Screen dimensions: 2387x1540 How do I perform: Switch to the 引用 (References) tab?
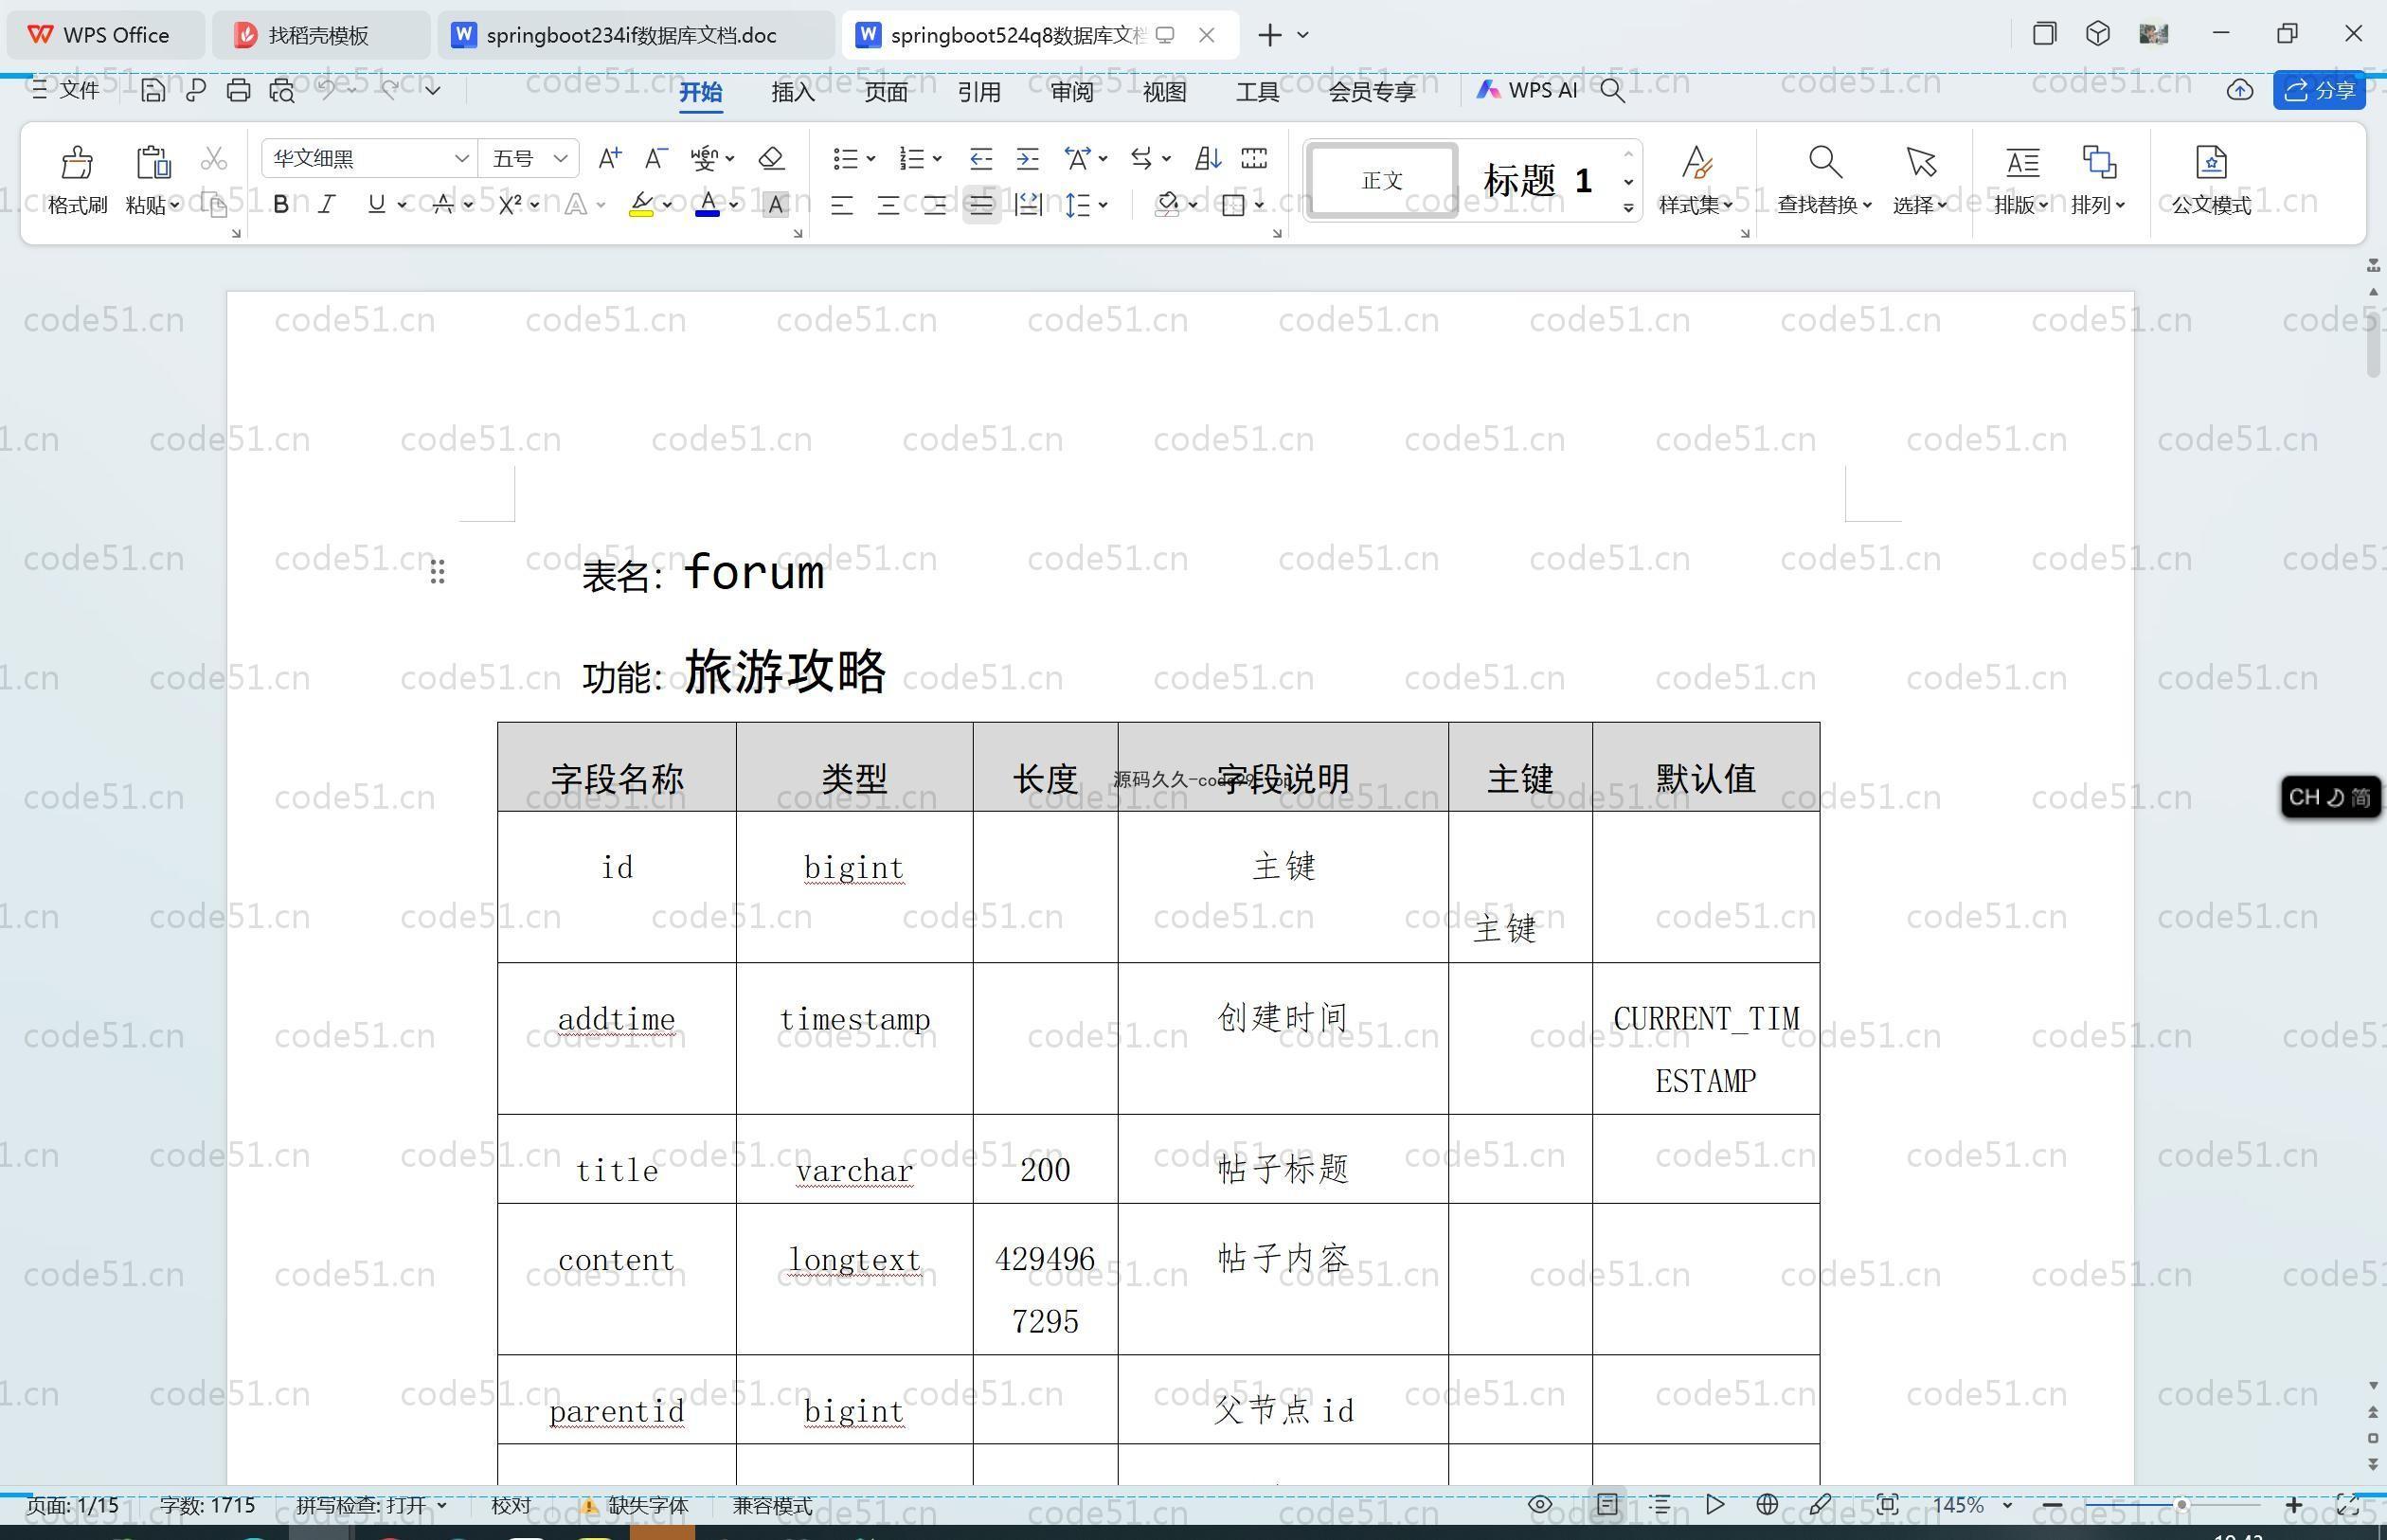click(x=979, y=91)
